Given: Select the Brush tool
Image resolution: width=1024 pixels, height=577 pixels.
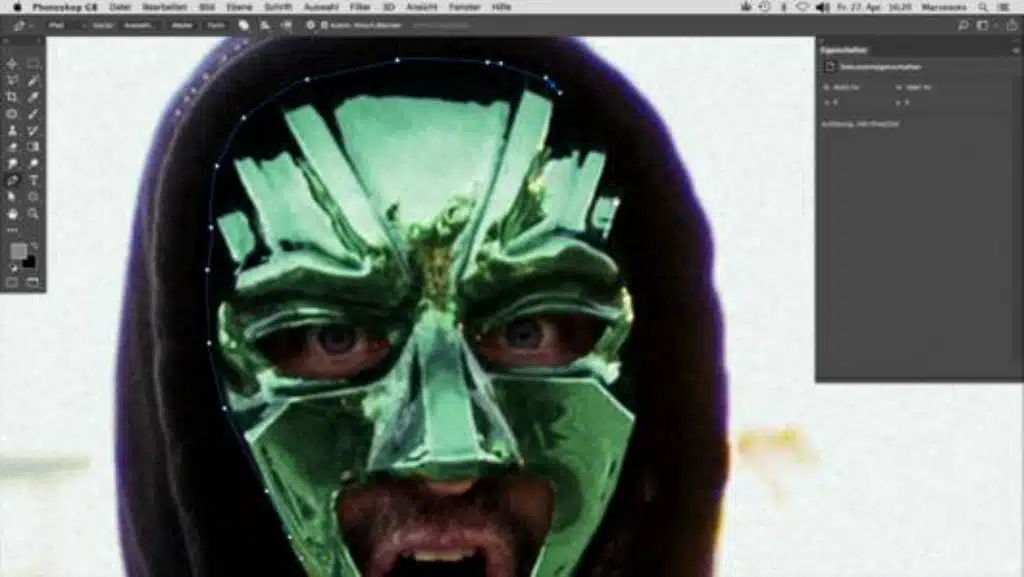Looking at the screenshot, I should point(33,114).
